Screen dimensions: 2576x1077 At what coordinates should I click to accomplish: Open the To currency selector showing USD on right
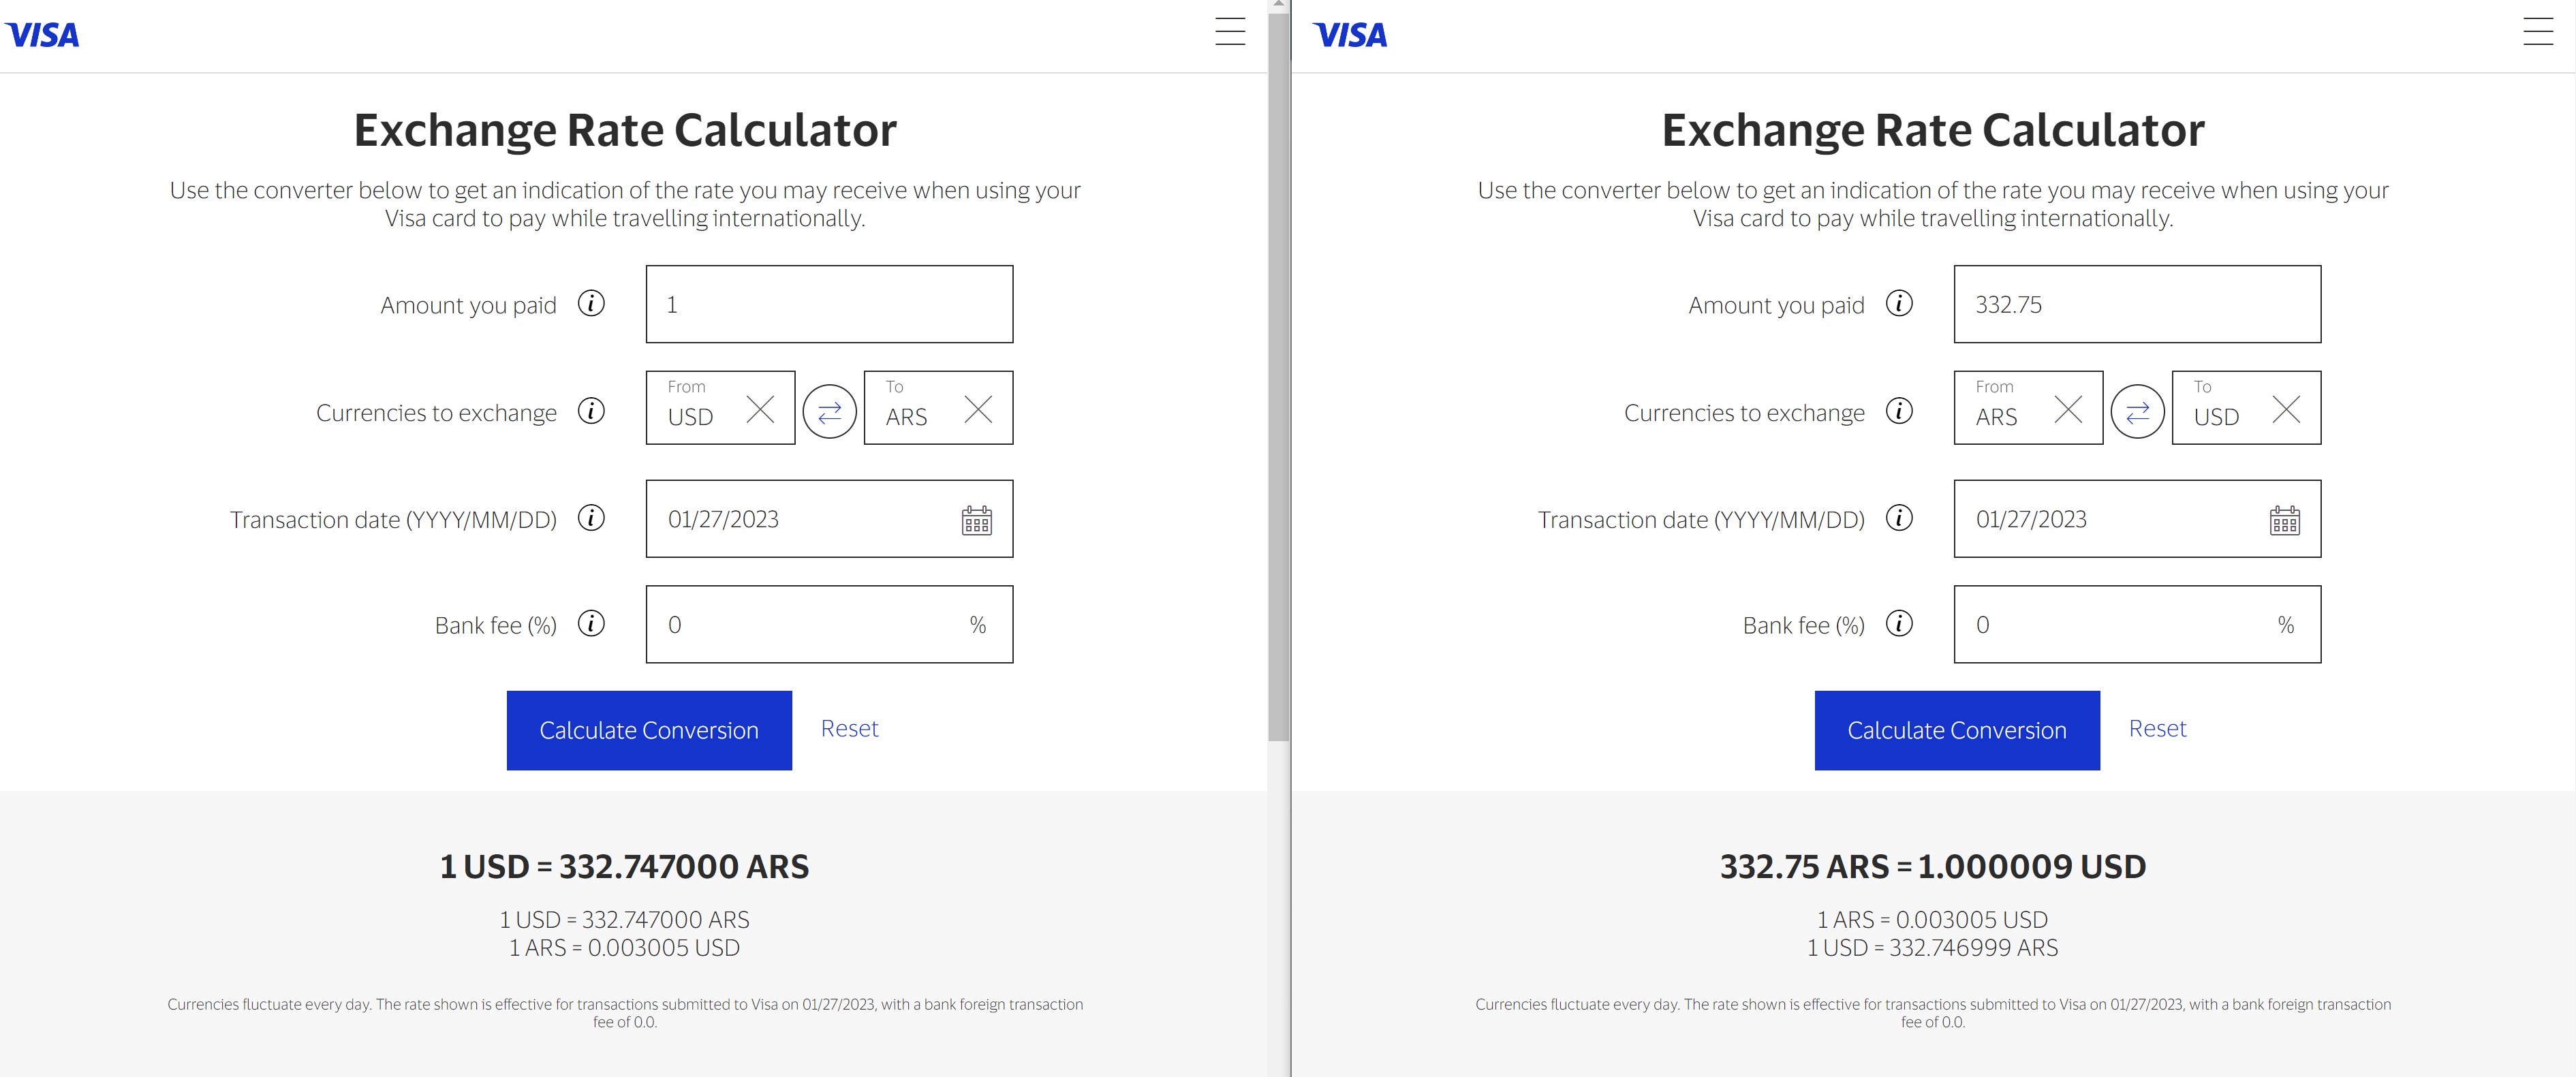click(2218, 416)
